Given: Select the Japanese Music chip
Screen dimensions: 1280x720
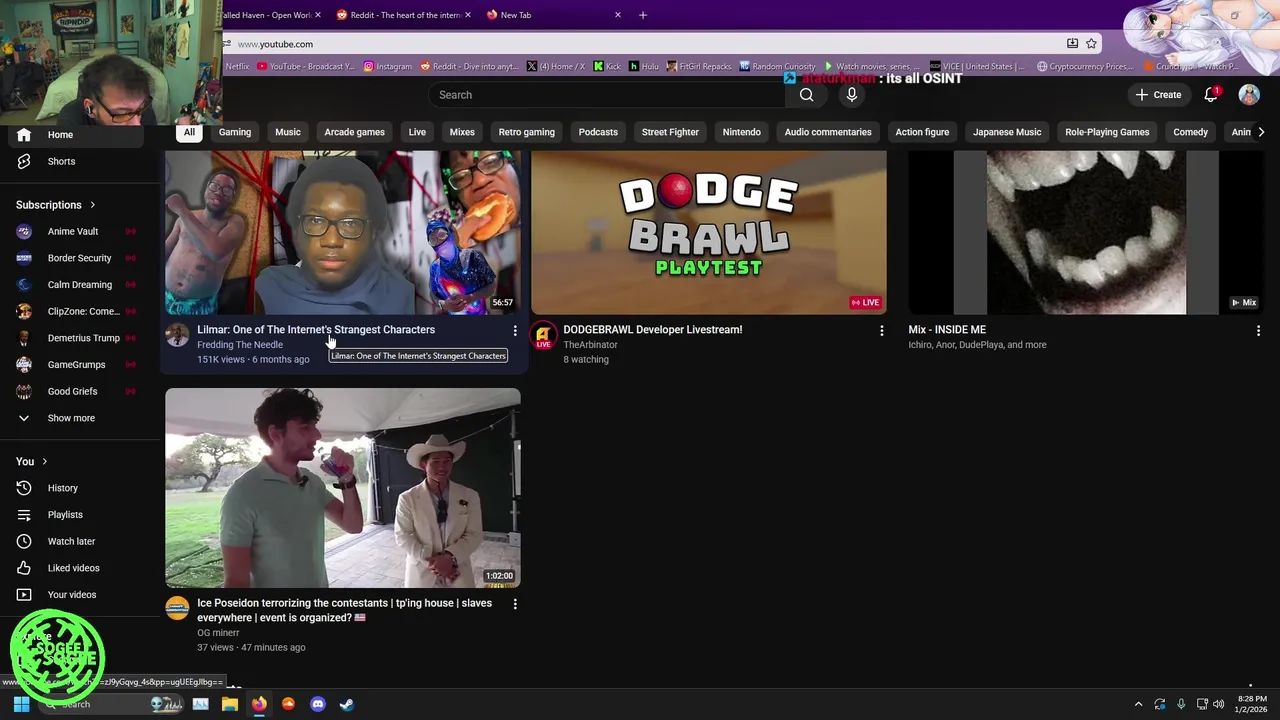Looking at the screenshot, I should coord(1007,132).
